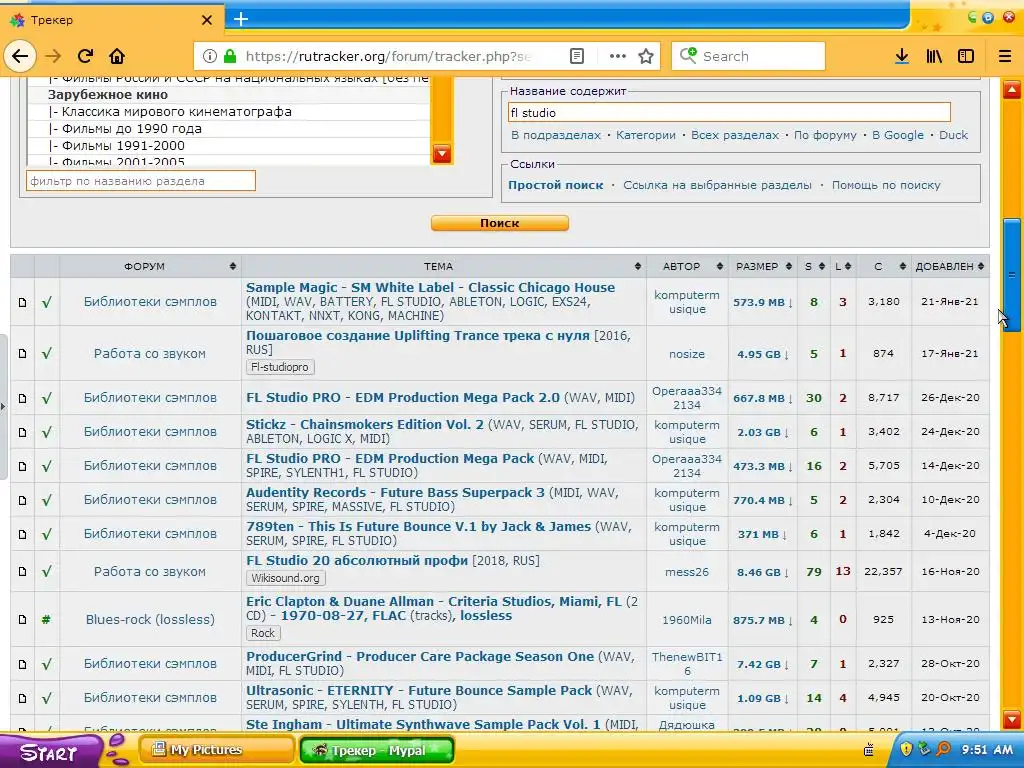Open author mess26 profile

(x=686, y=571)
